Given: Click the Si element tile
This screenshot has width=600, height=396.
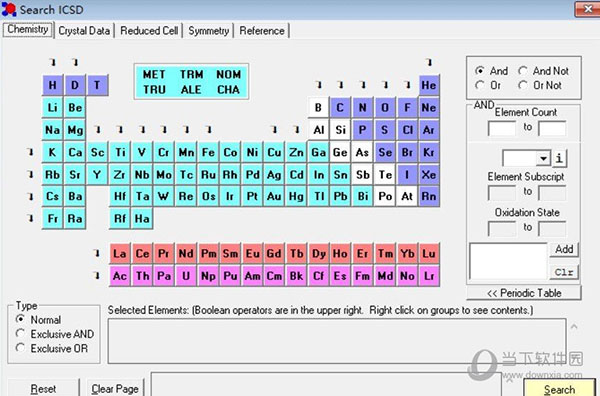Looking at the screenshot, I should pos(340,130).
